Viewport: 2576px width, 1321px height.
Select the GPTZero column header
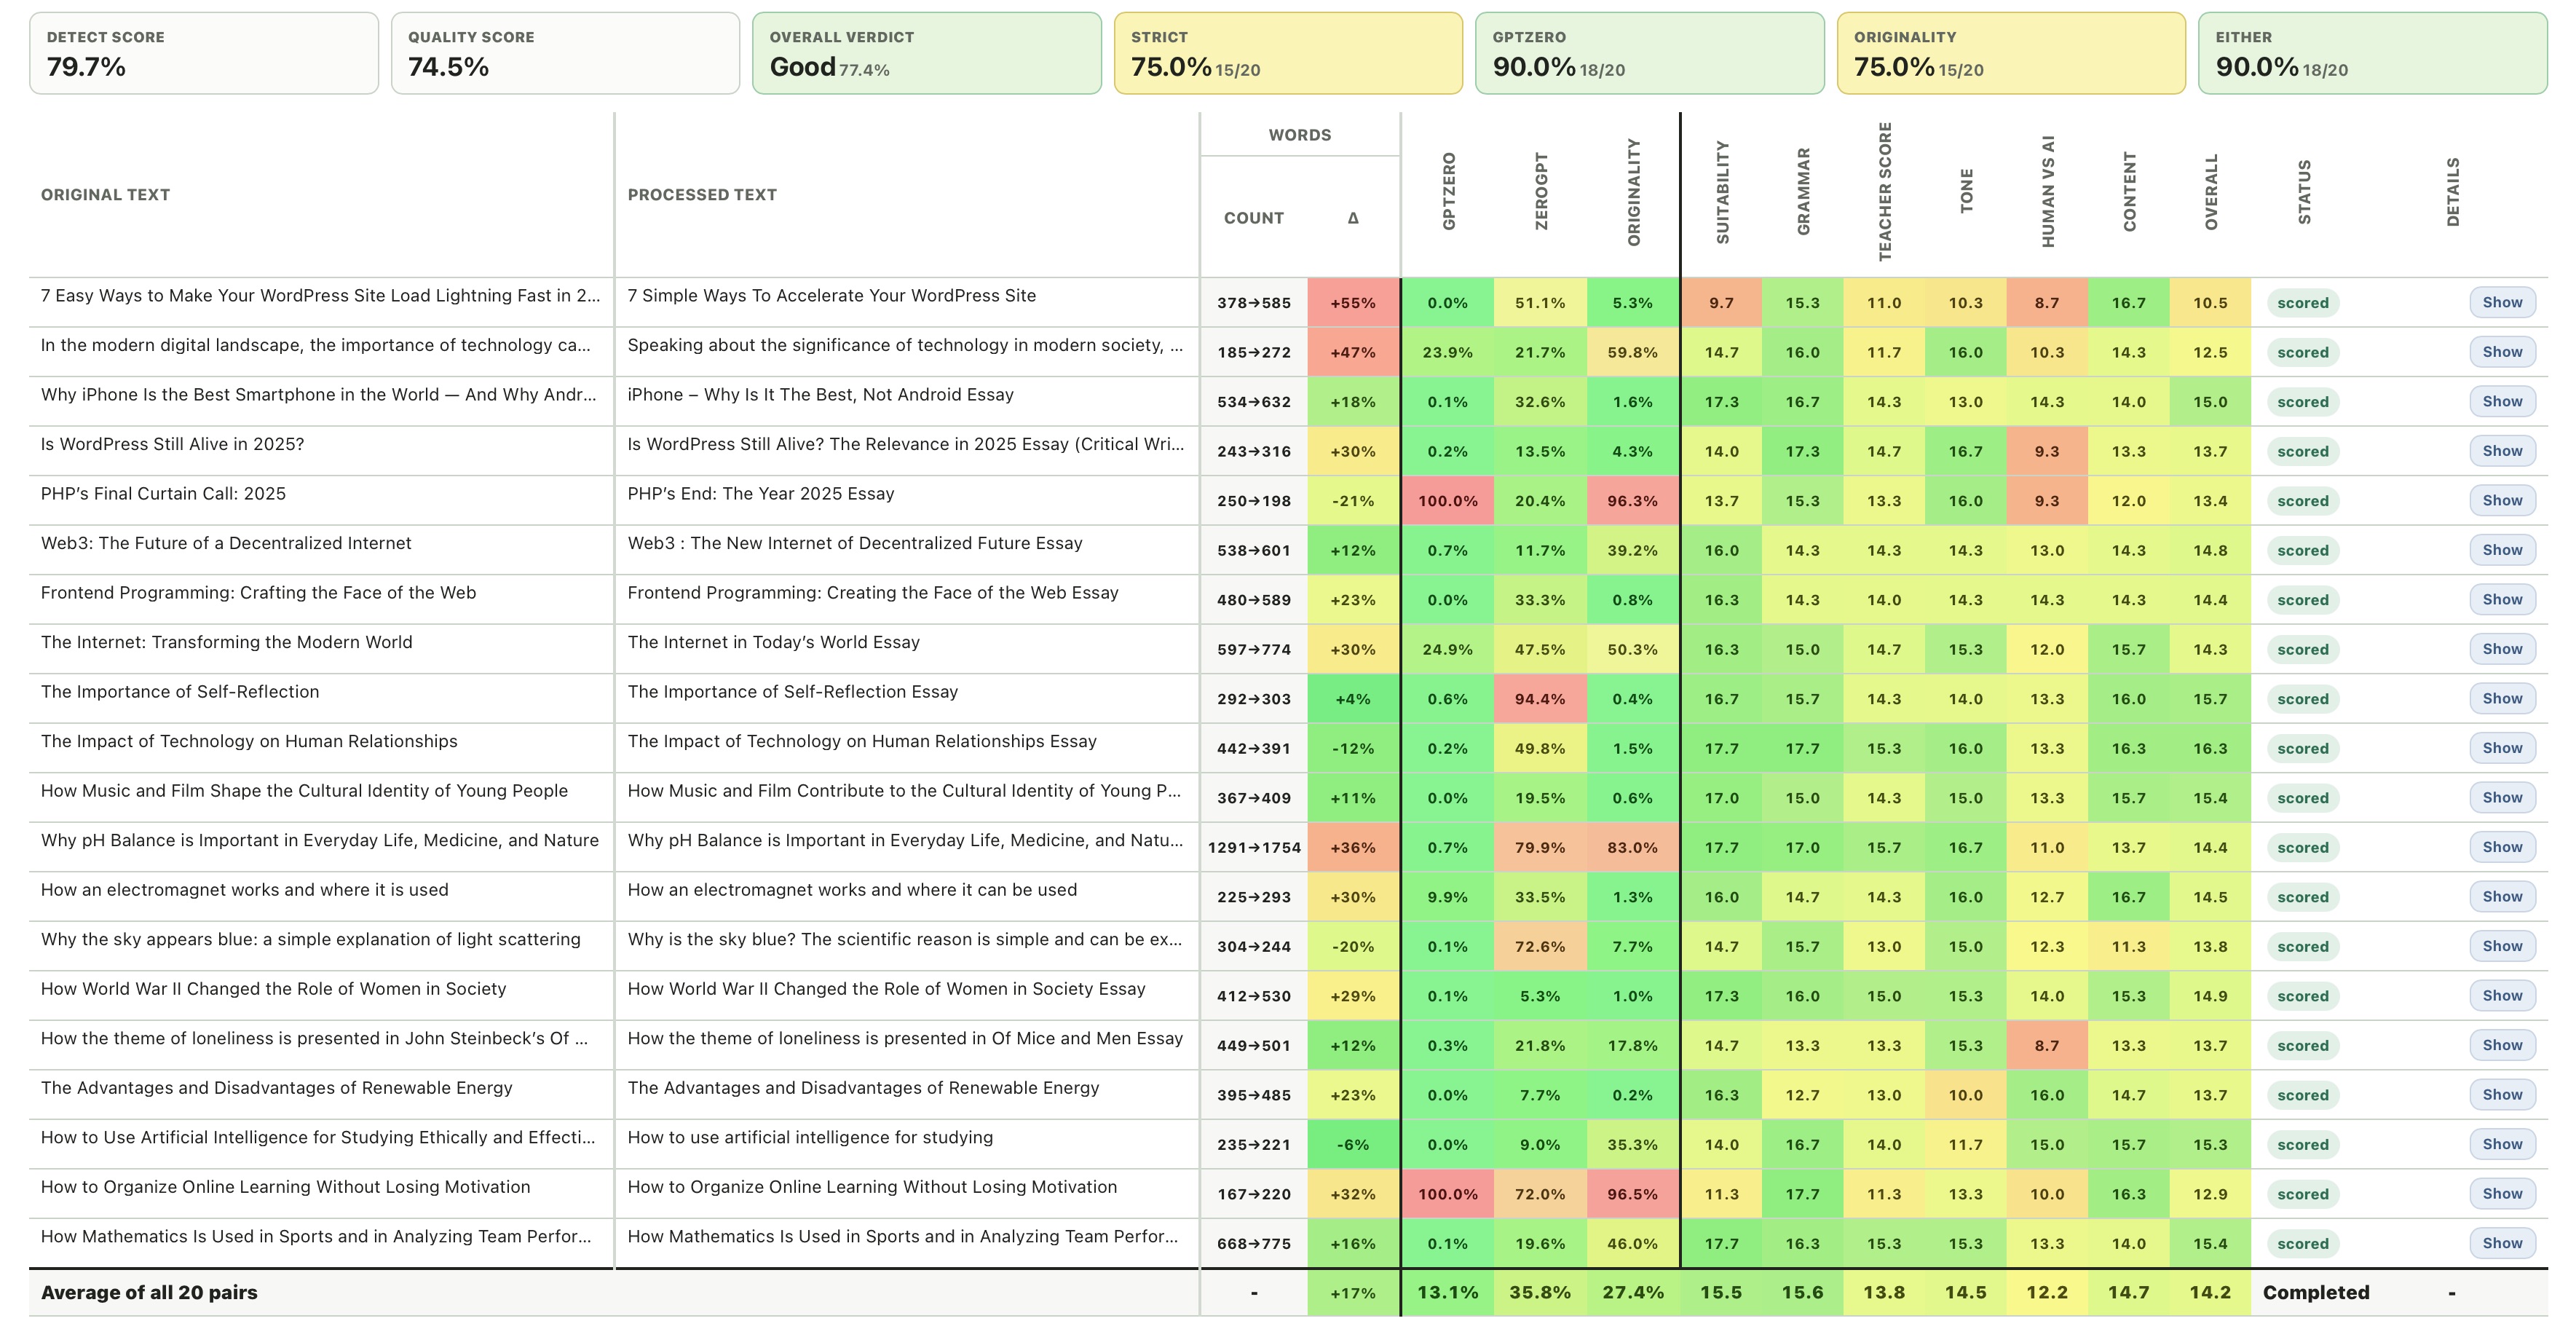pyautogui.click(x=1448, y=192)
